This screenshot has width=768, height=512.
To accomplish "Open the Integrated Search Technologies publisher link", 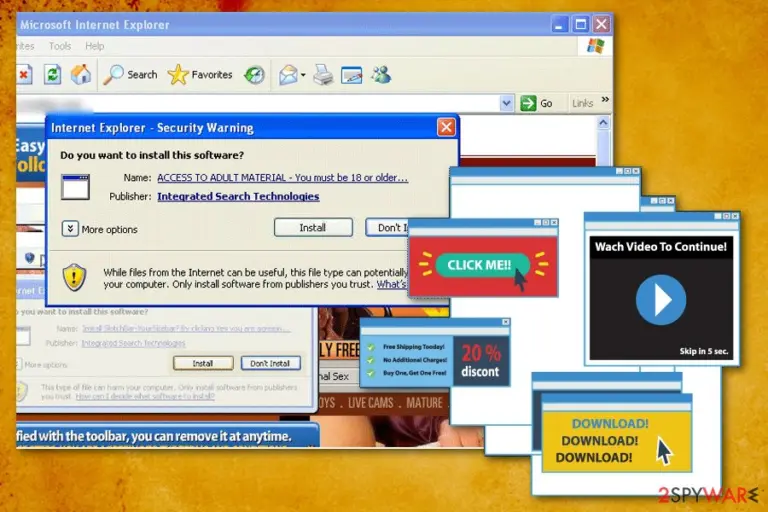I will pos(238,196).
